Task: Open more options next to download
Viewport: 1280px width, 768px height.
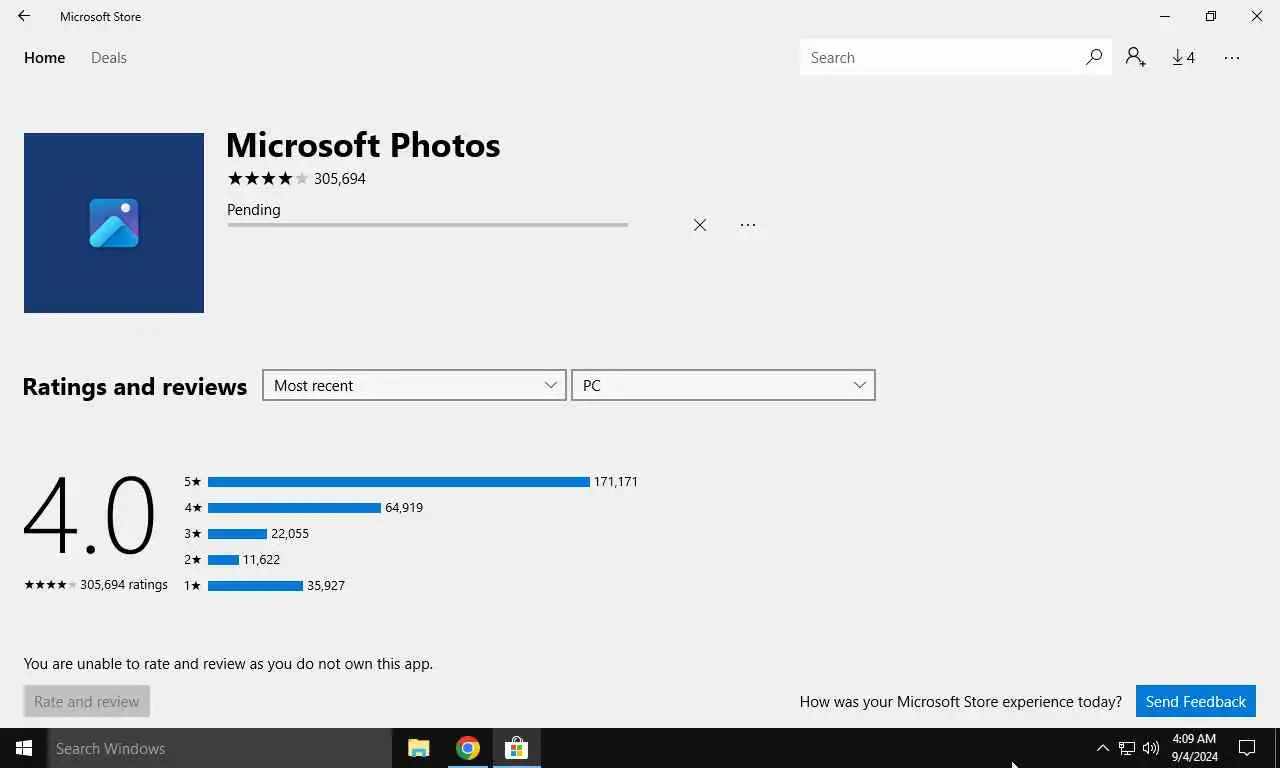Action: click(748, 225)
